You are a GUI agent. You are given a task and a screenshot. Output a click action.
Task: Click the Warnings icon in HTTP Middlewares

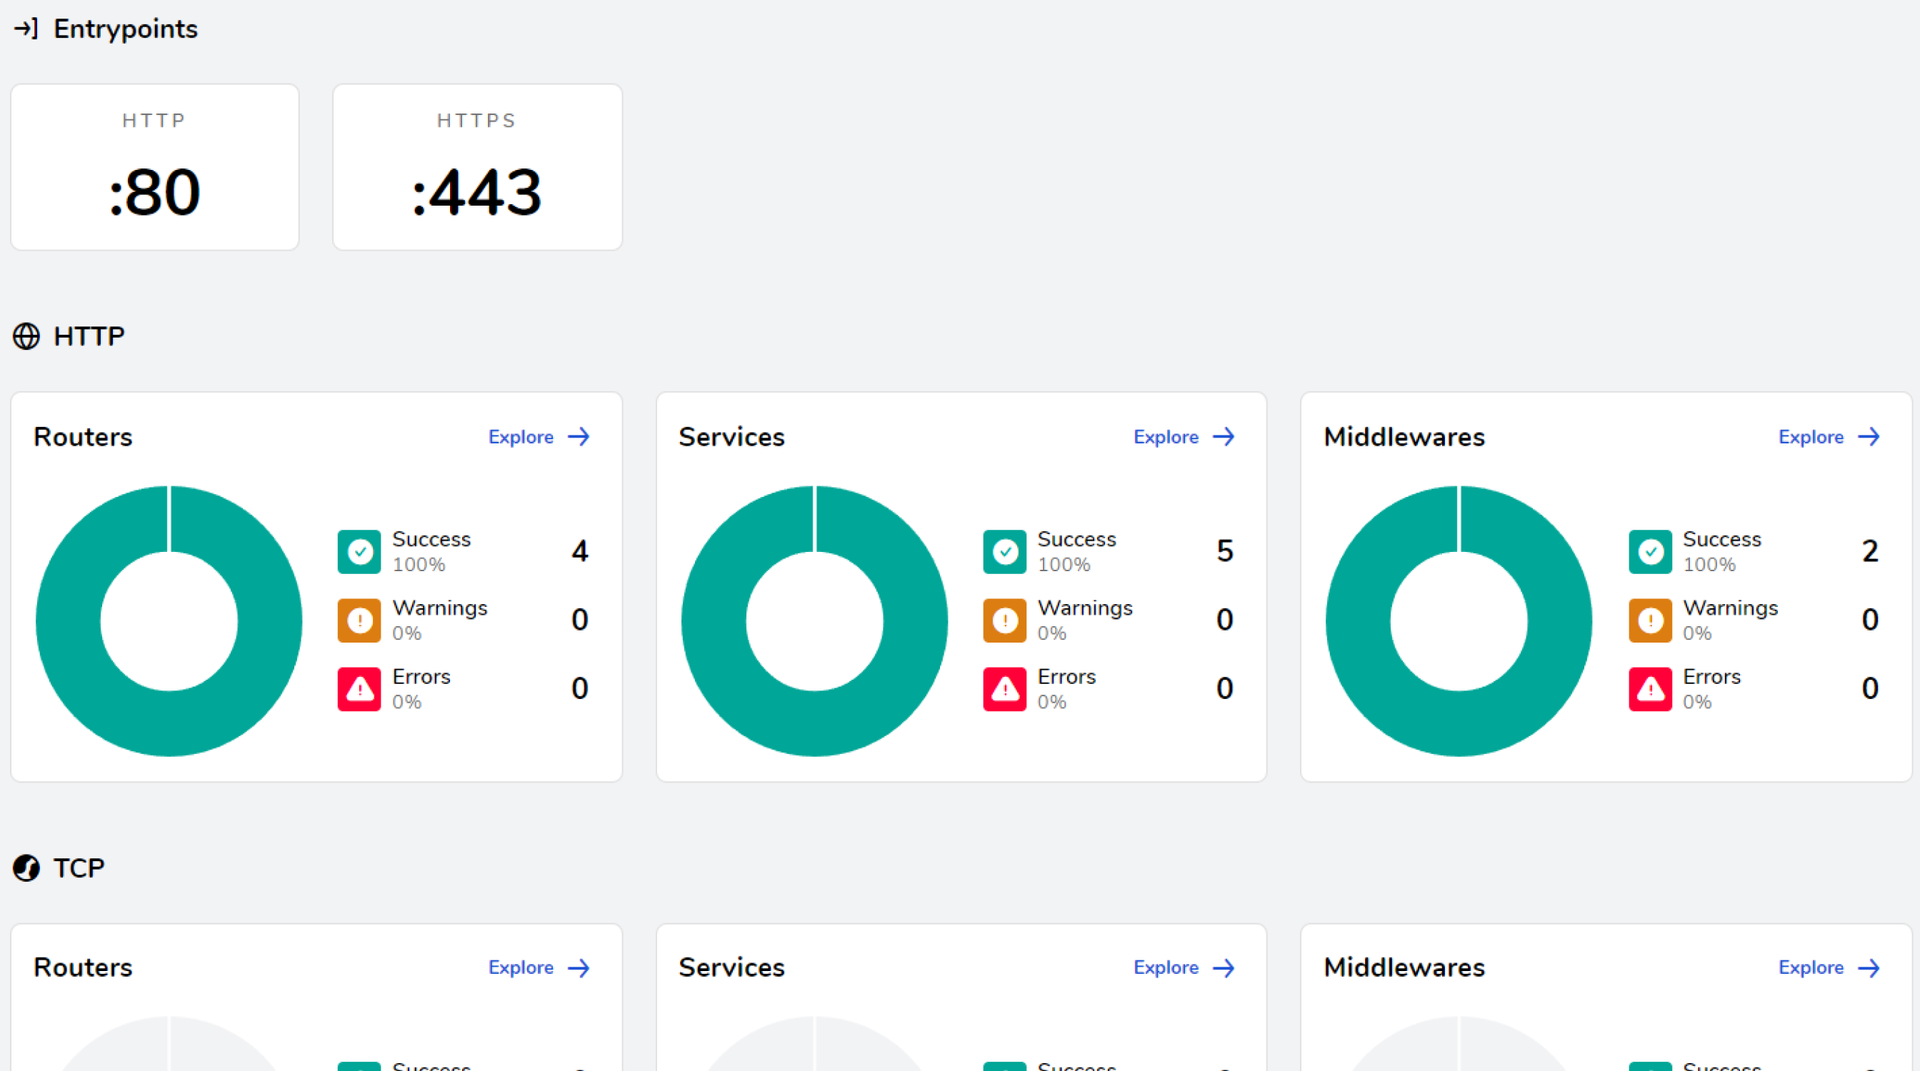click(x=1650, y=621)
